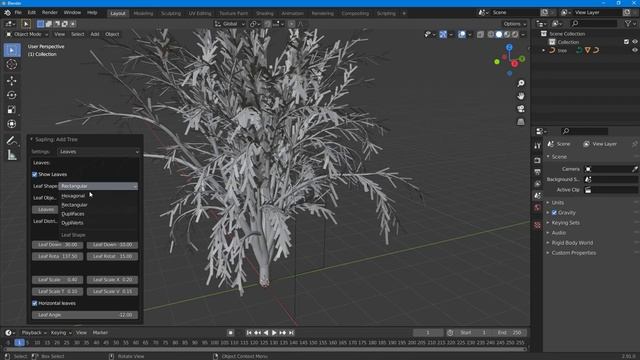Switch to the Modeling workspace tab

point(143,13)
